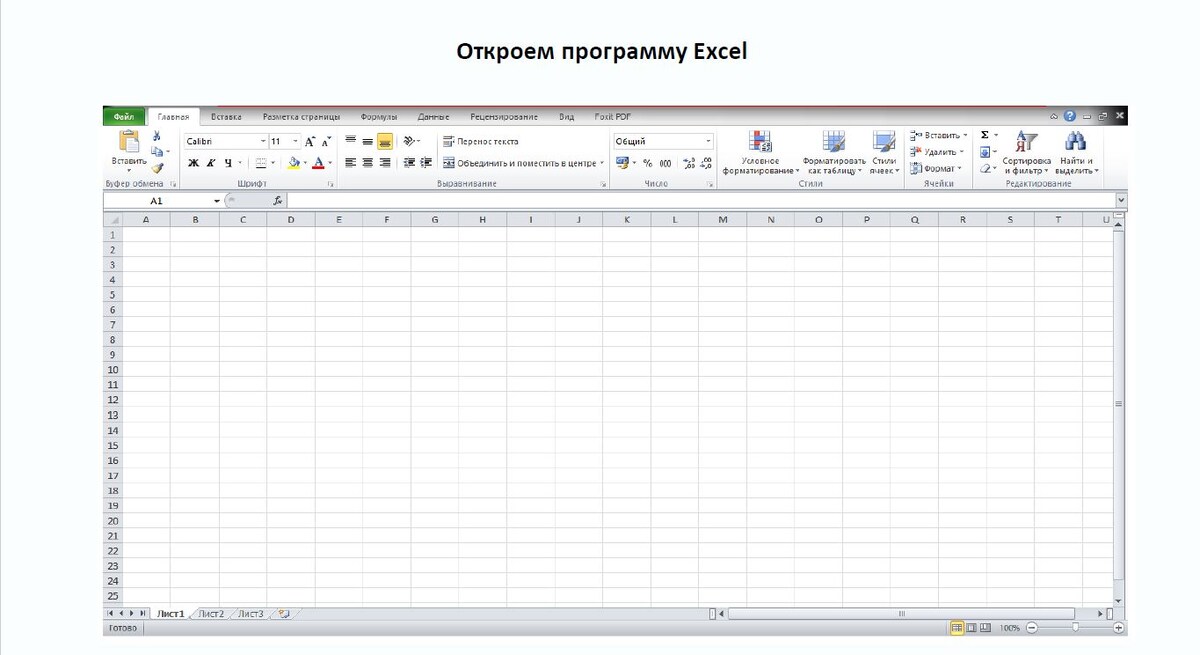Apply the red font color A
The height and width of the screenshot is (655, 1200).
click(x=318, y=163)
